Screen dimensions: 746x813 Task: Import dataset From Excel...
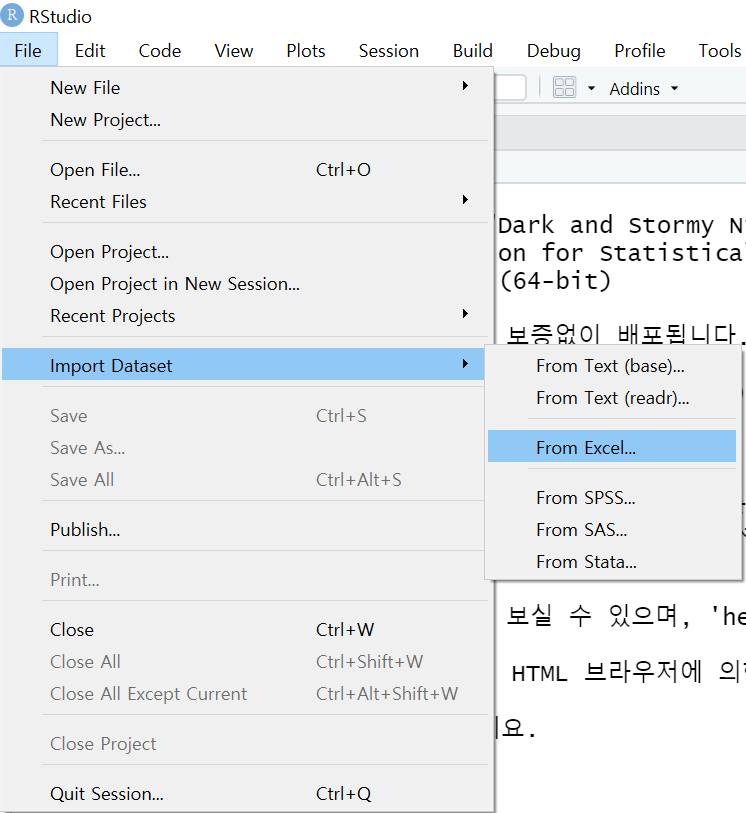pos(612,446)
